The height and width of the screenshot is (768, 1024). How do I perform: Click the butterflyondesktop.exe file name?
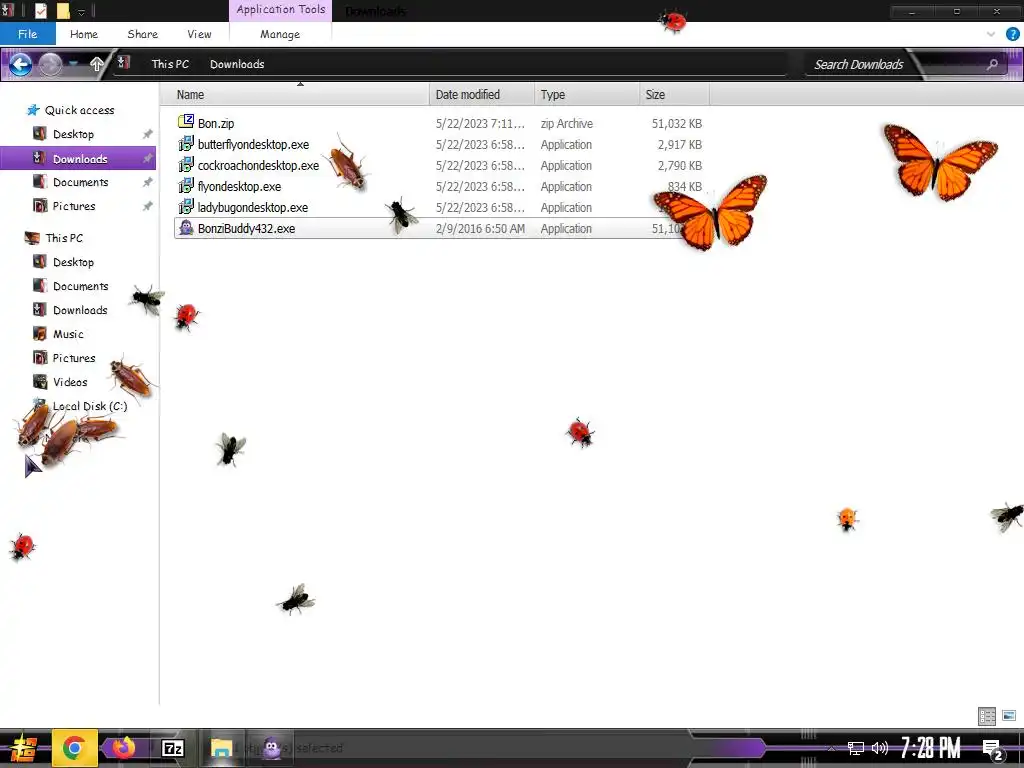pyautogui.click(x=253, y=144)
